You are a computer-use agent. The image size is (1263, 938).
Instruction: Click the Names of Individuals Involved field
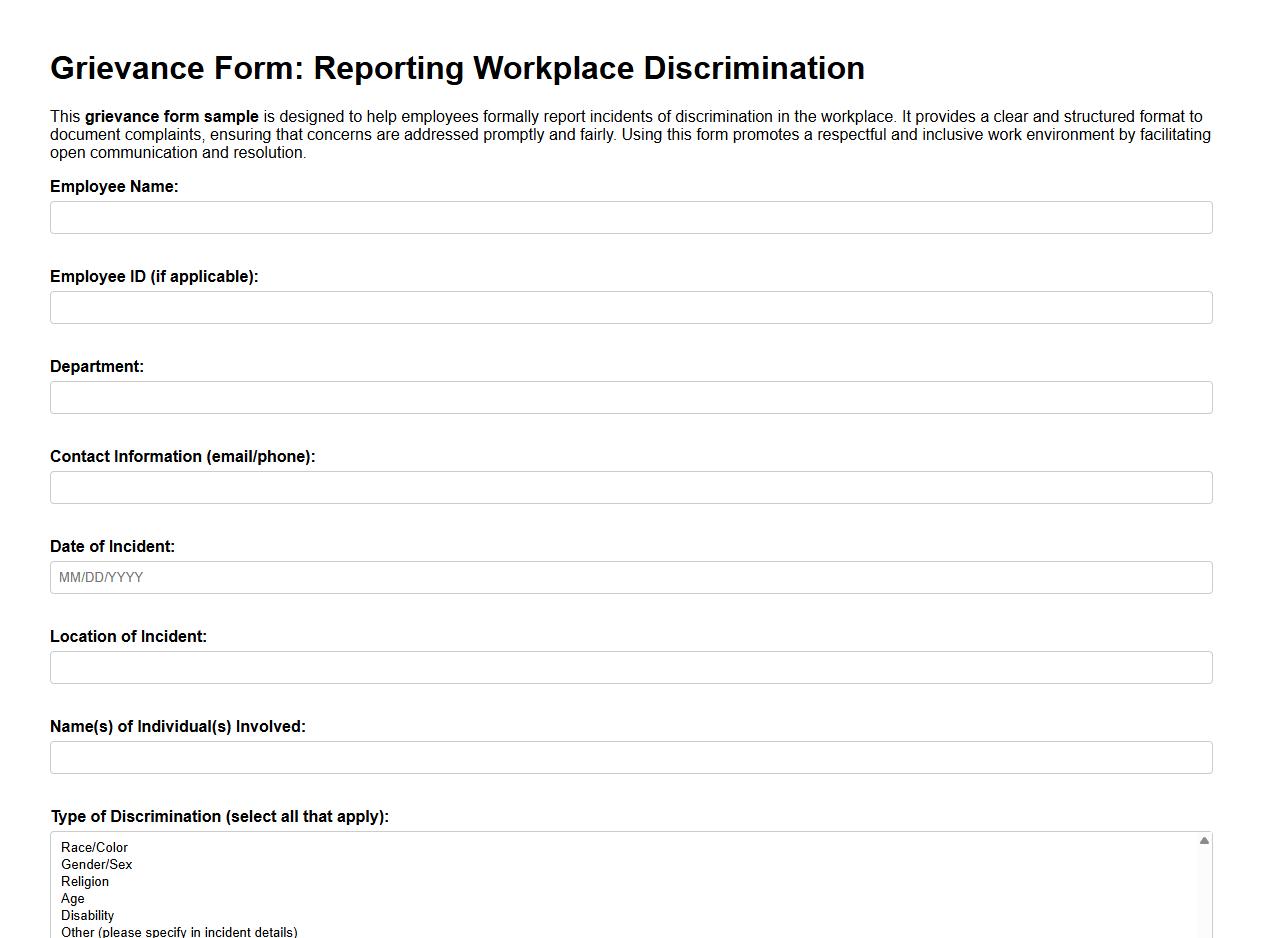coord(630,757)
